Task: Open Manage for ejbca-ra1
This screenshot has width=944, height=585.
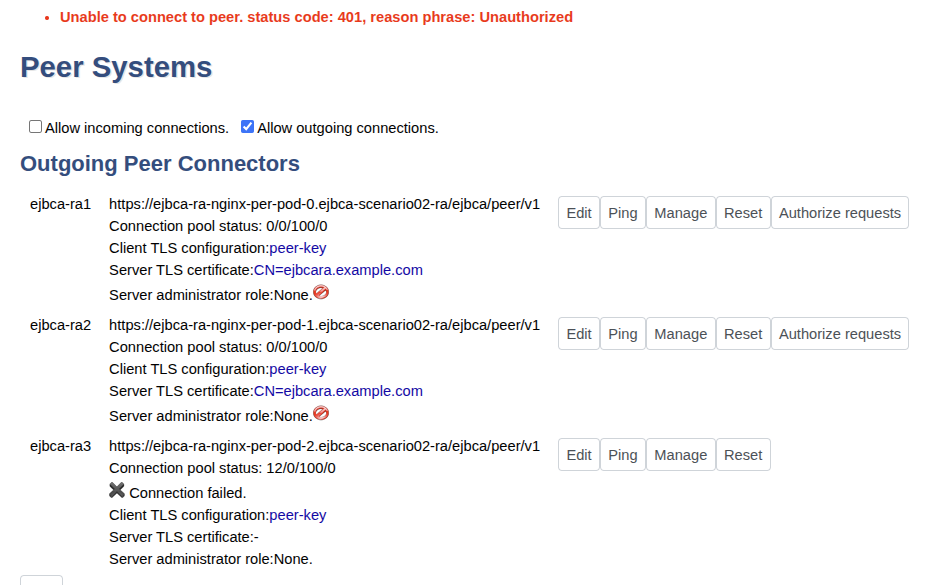Action: (x=680, y=213)
